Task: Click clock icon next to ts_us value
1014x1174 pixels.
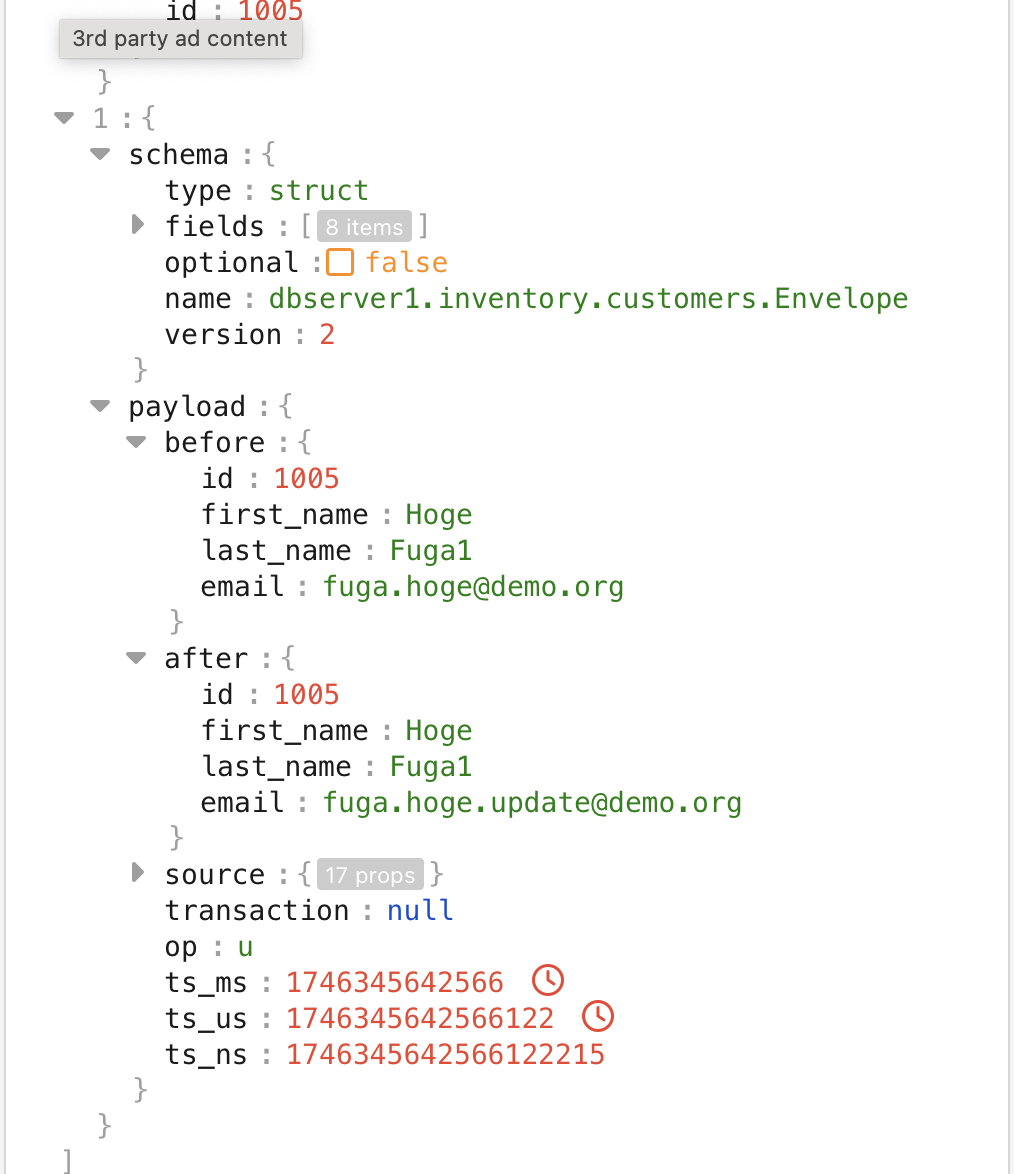Action: pos(598,1016)
